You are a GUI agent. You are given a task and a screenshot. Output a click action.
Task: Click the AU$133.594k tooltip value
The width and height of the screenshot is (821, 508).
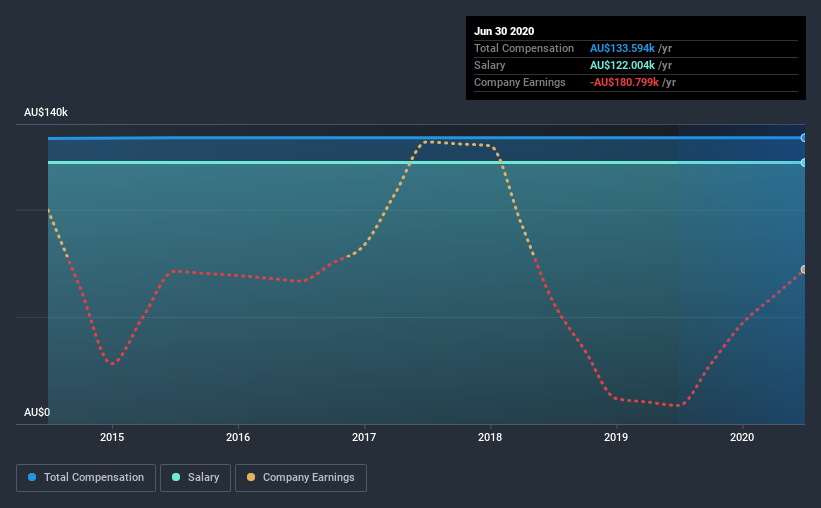622,48
